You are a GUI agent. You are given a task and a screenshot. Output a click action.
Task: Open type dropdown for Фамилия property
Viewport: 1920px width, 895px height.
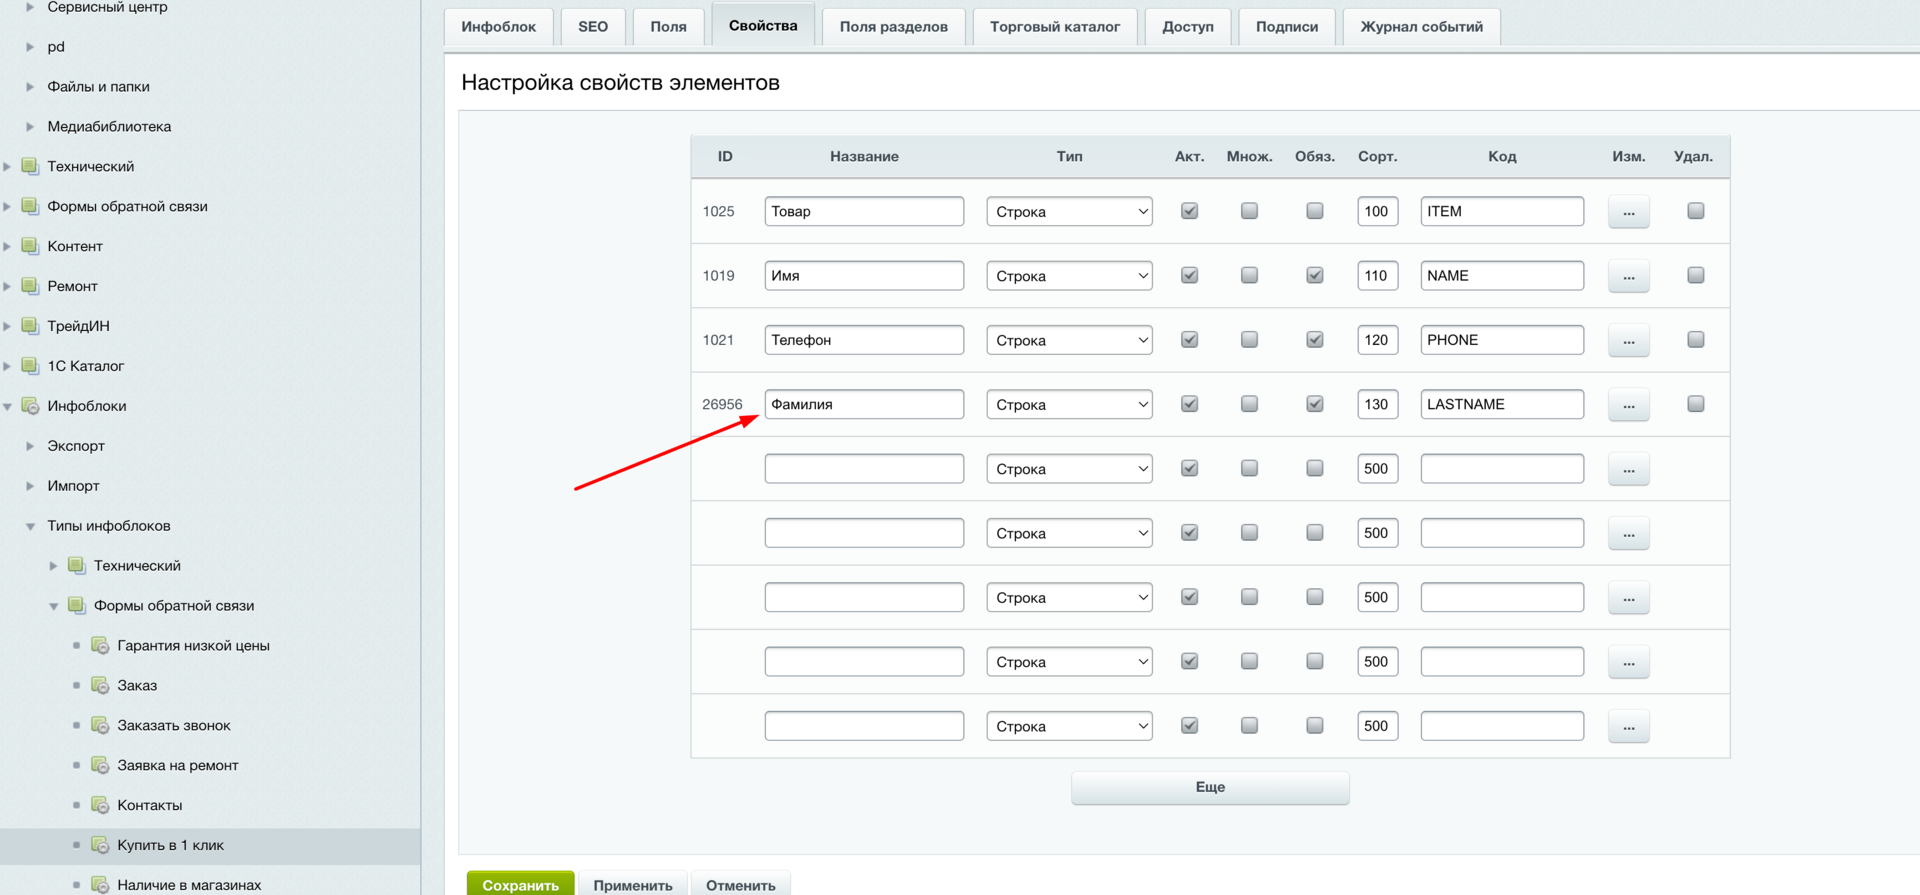pos(1069,404)
